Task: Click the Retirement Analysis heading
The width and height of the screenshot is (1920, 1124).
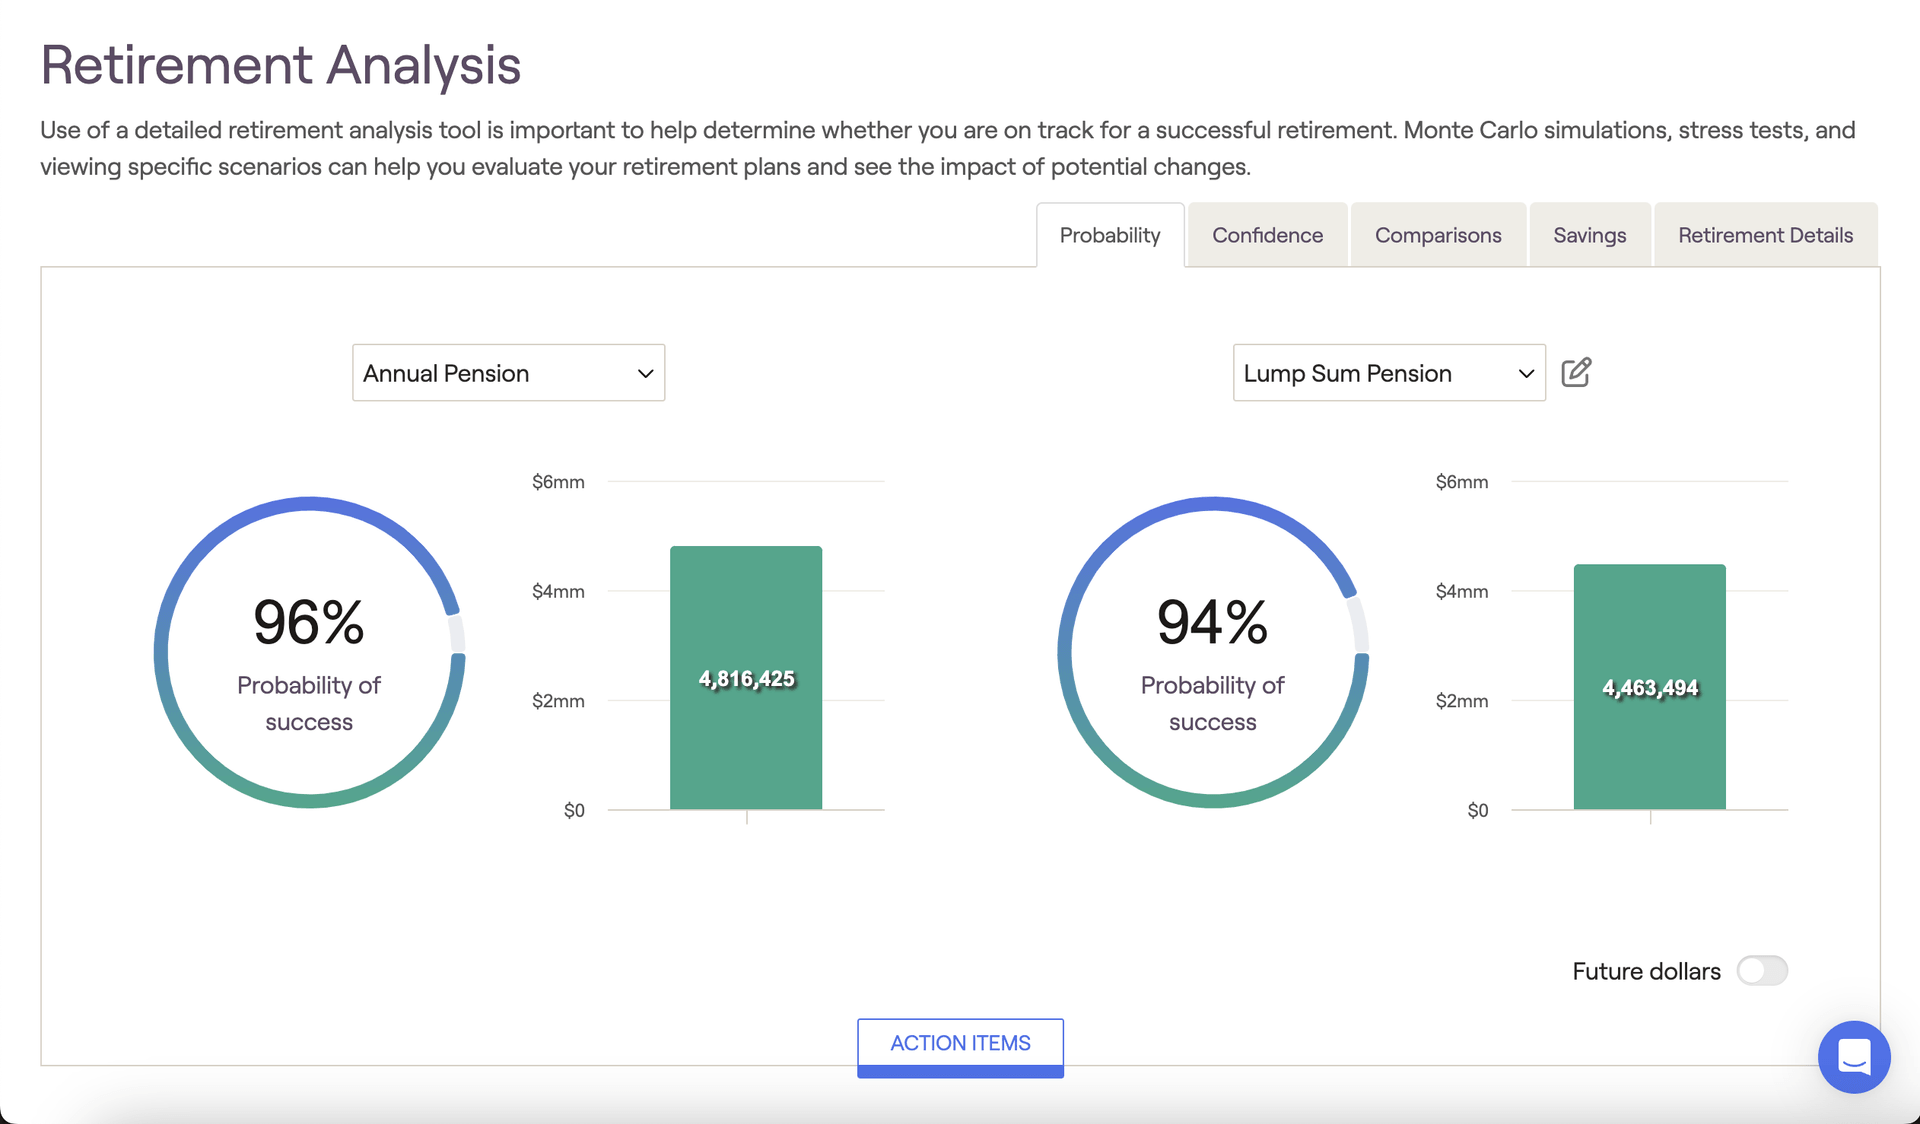Action: tap(280, 65)
